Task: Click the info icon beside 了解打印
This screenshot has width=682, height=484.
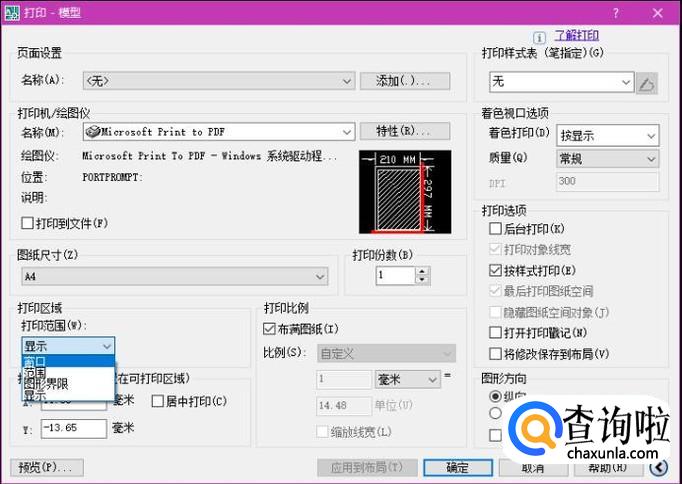Action: click(539, 38)
